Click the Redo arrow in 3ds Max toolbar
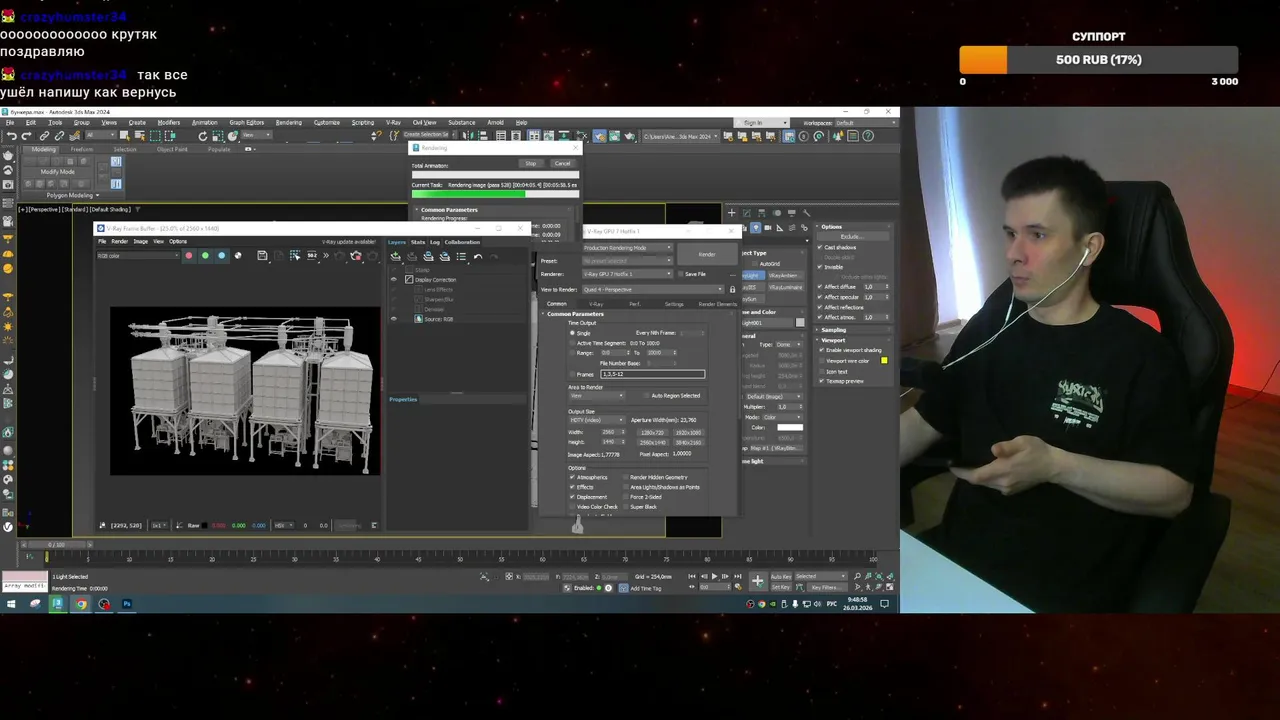The height and width of the screenshot is (720, 1280). tap(26, 136)
